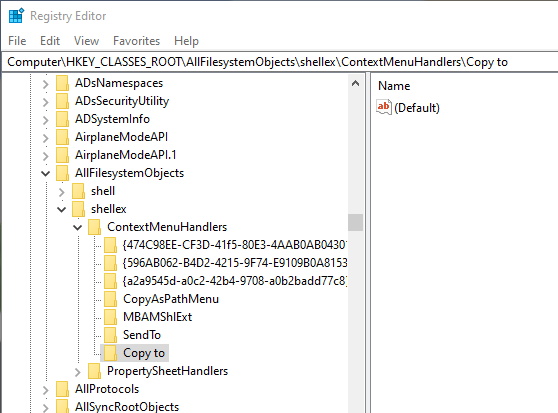Click the shellex folder icon
The image size is (558, 413).
(78, 209)
